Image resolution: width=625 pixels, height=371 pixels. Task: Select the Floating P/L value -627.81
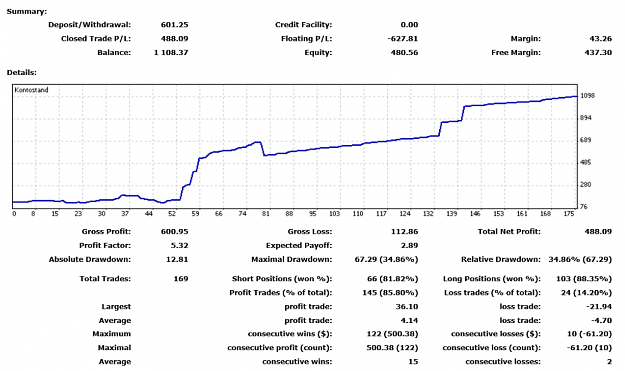tap(403, 39)
